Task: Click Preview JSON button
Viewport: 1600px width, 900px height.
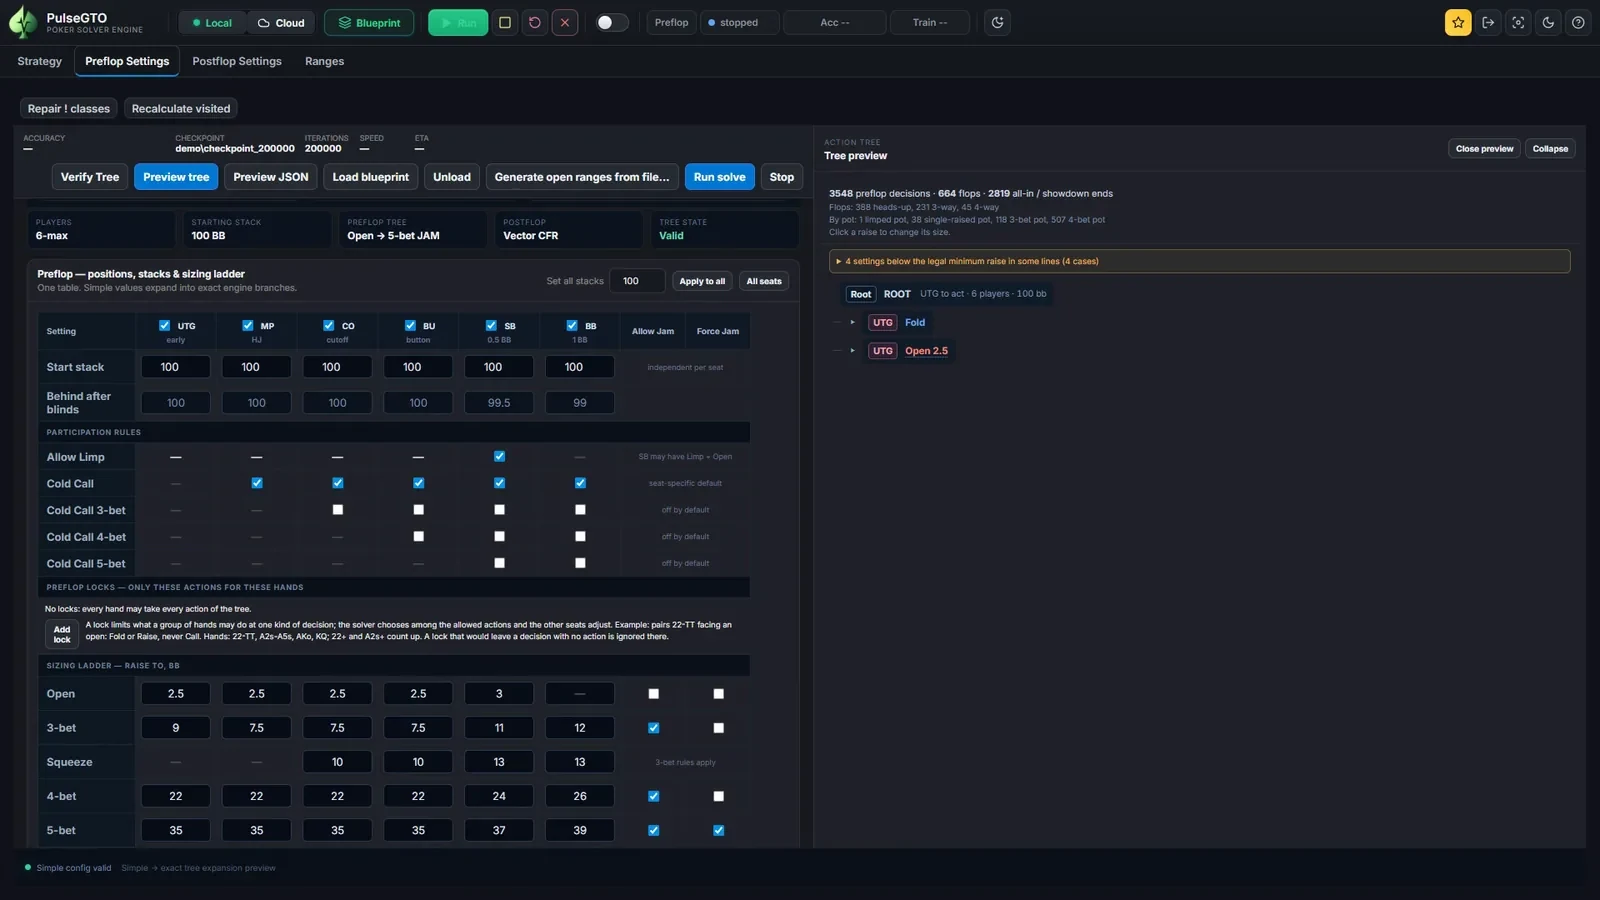Action: tap(271, 177)
